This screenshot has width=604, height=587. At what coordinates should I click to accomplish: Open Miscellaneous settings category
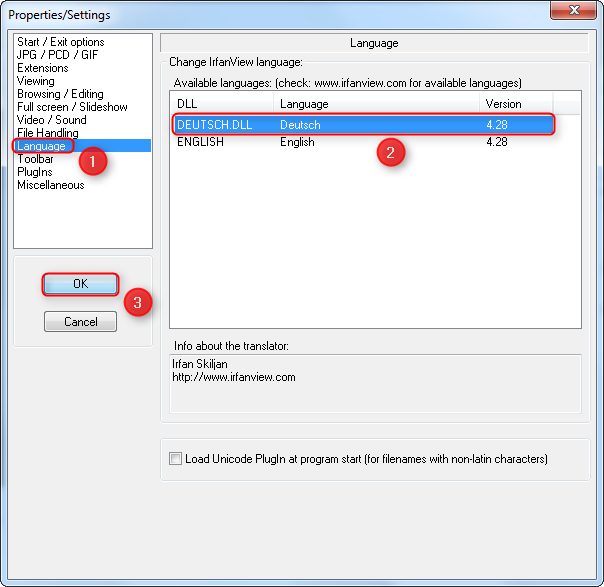click(x=50, y=185)
